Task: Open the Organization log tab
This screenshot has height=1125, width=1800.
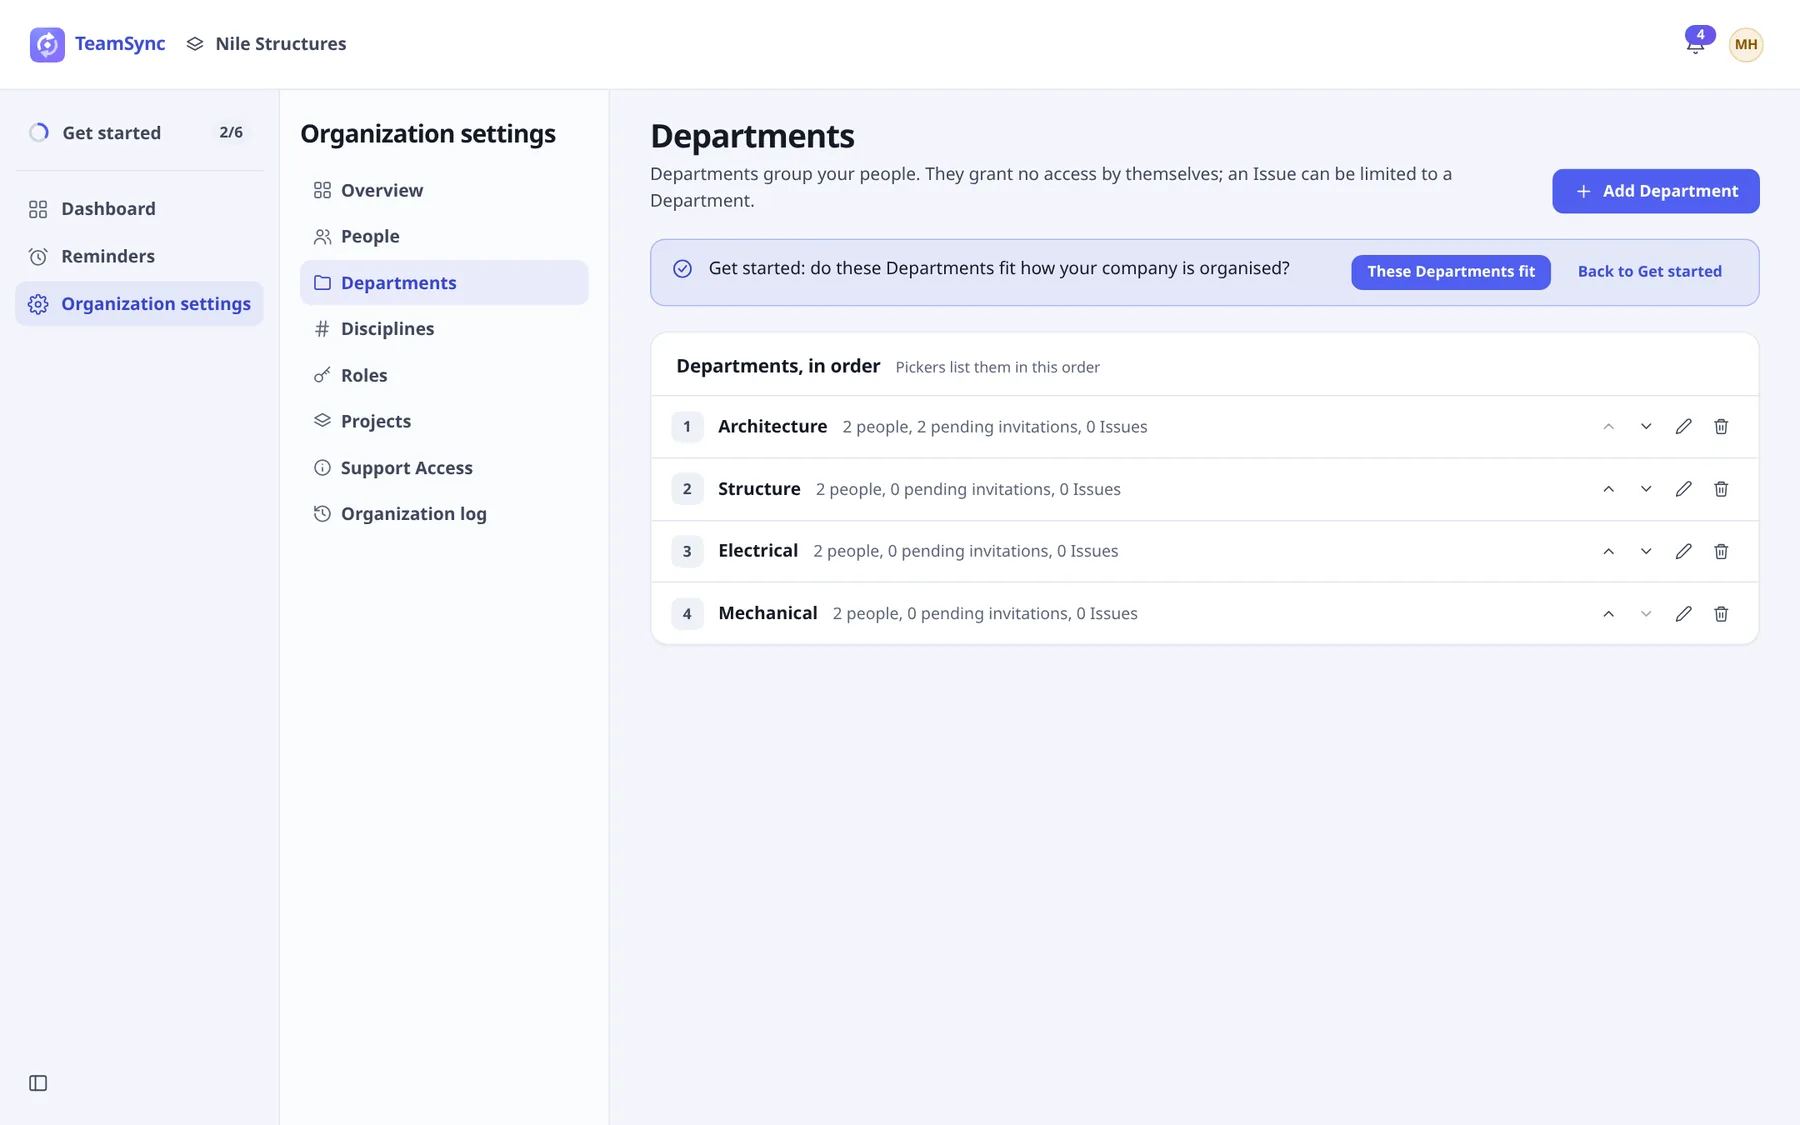Action: [x=444, y=514]
